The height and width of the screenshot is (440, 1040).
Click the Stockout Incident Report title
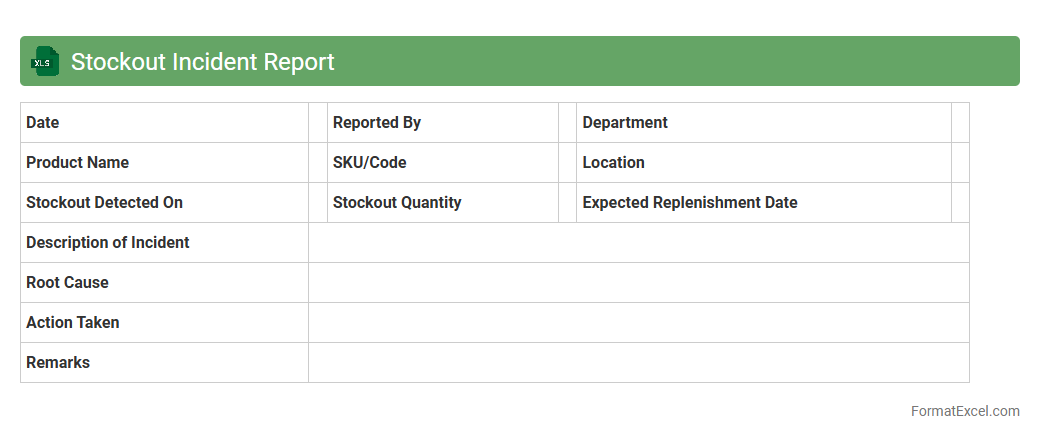[x=202, y=62]
